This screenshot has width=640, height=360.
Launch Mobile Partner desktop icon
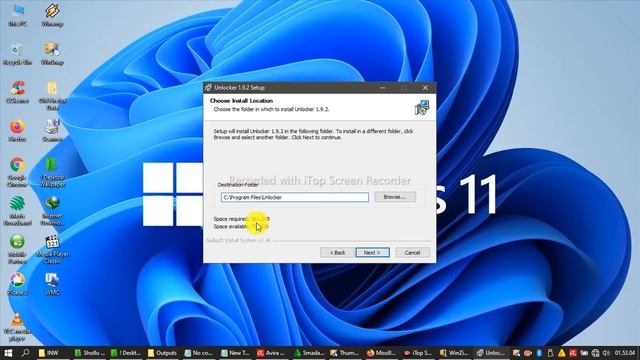(x=17, y=249)
